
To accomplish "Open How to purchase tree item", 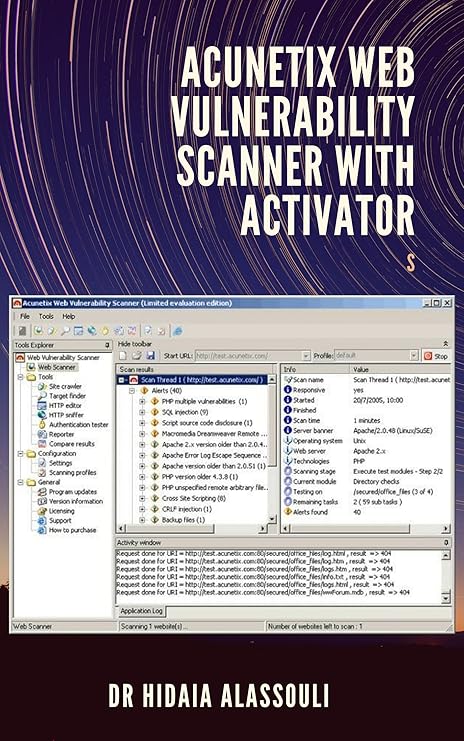I will pos(72,530).
